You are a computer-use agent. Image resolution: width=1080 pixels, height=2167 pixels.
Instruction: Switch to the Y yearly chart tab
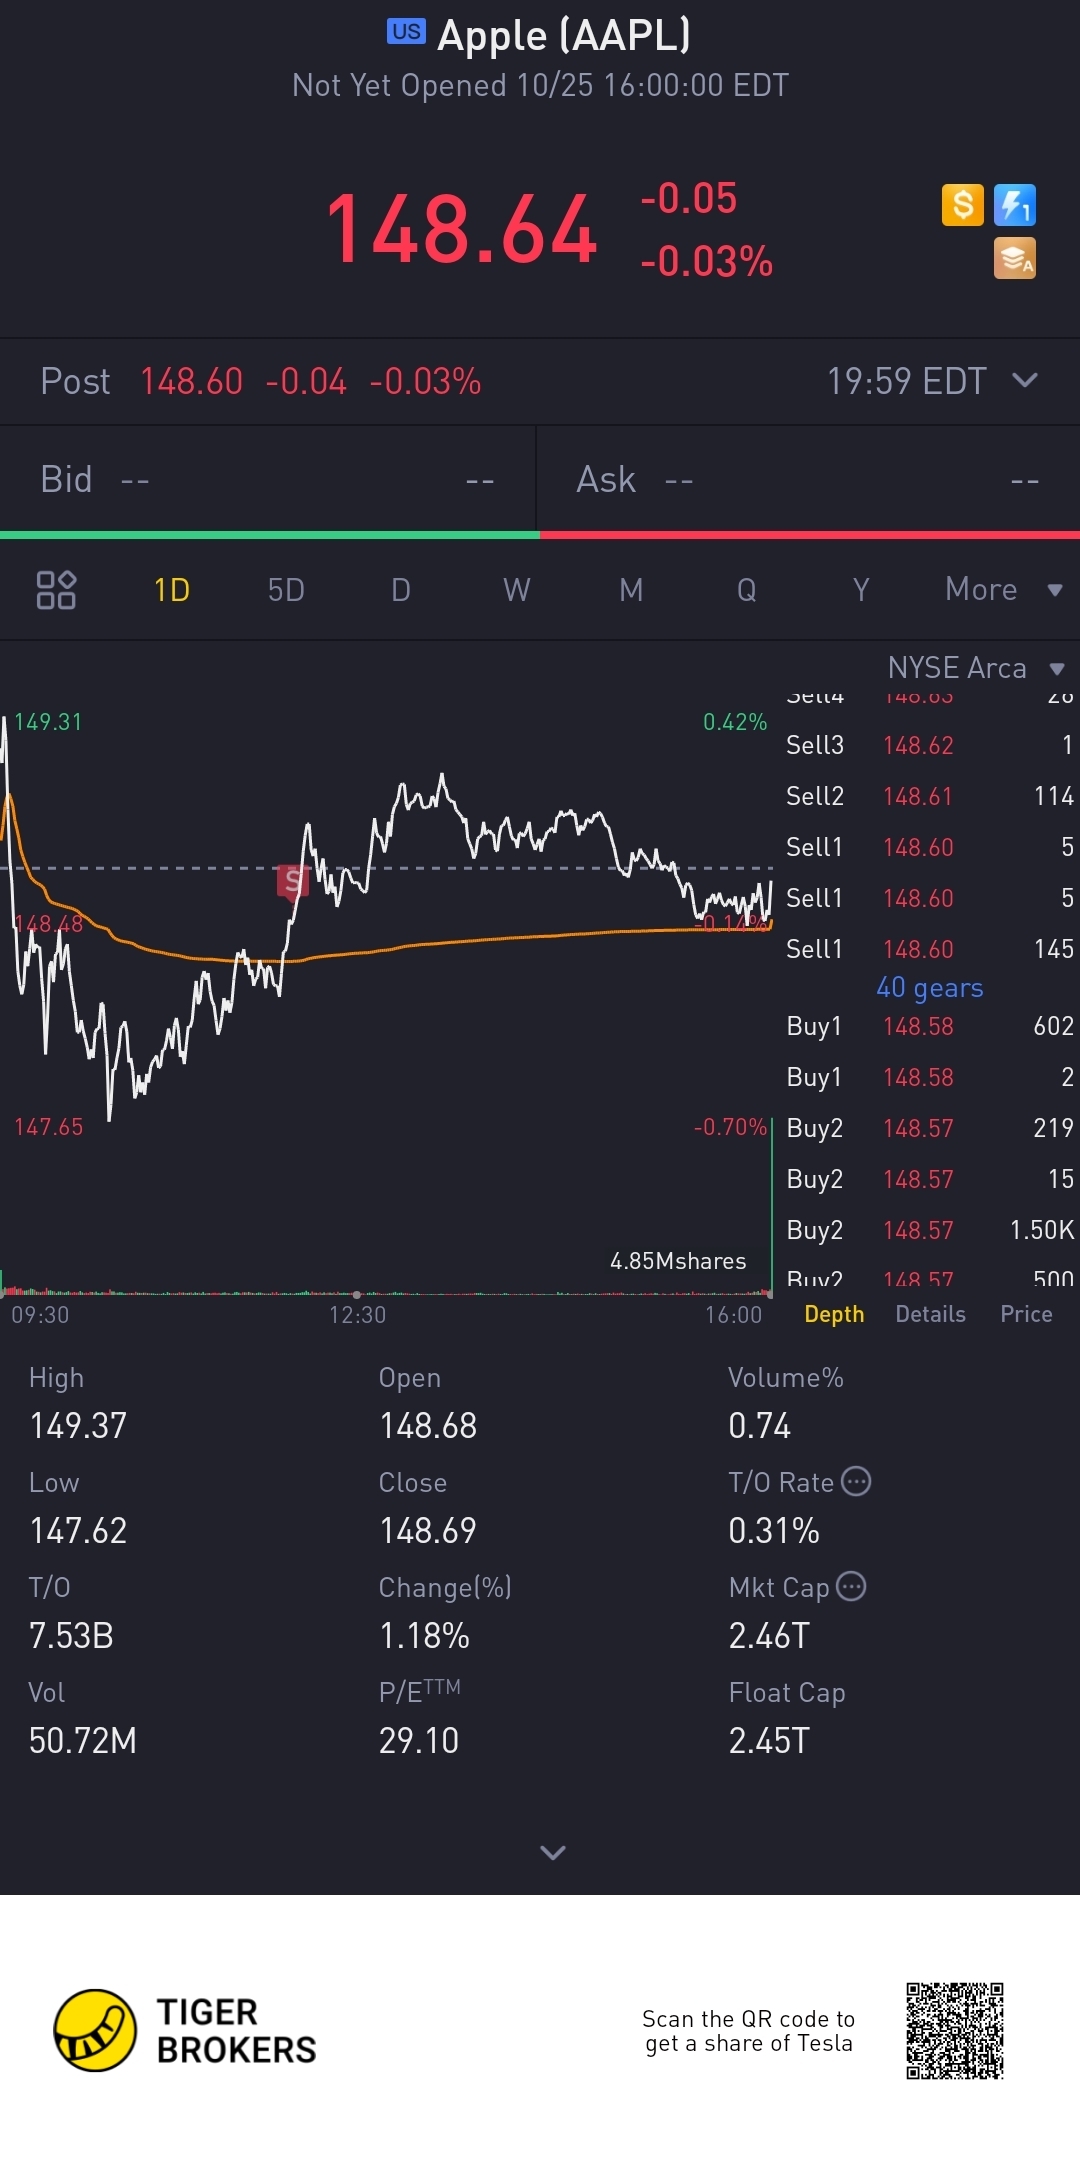(861, 590)
